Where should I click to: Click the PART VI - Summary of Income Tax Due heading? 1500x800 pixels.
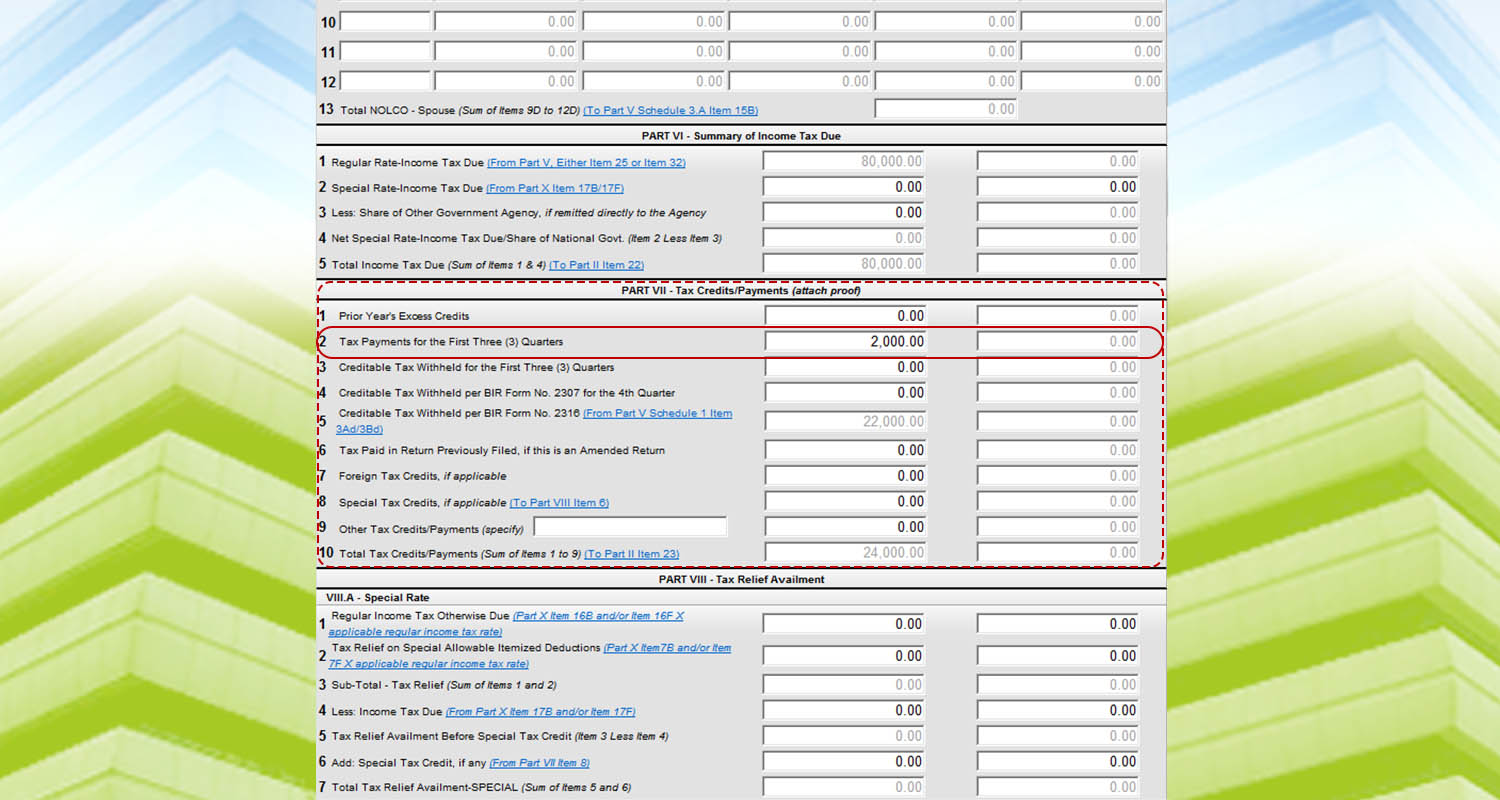click(x=741, y=136)
